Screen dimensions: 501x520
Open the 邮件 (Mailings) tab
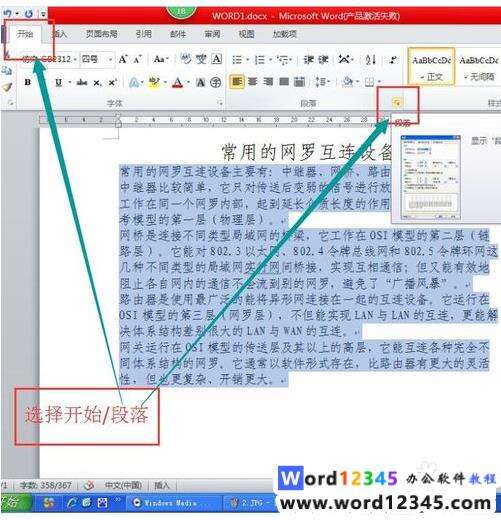point(178,34)
